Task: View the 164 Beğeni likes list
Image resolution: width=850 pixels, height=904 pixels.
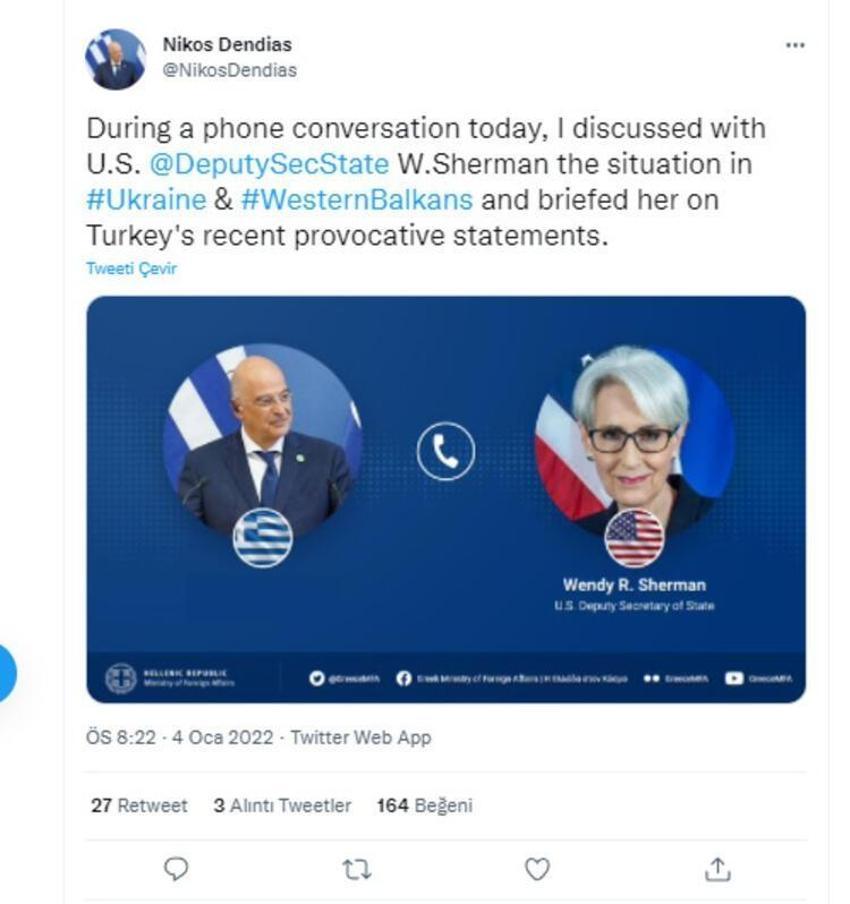Action: click(424, 805)
